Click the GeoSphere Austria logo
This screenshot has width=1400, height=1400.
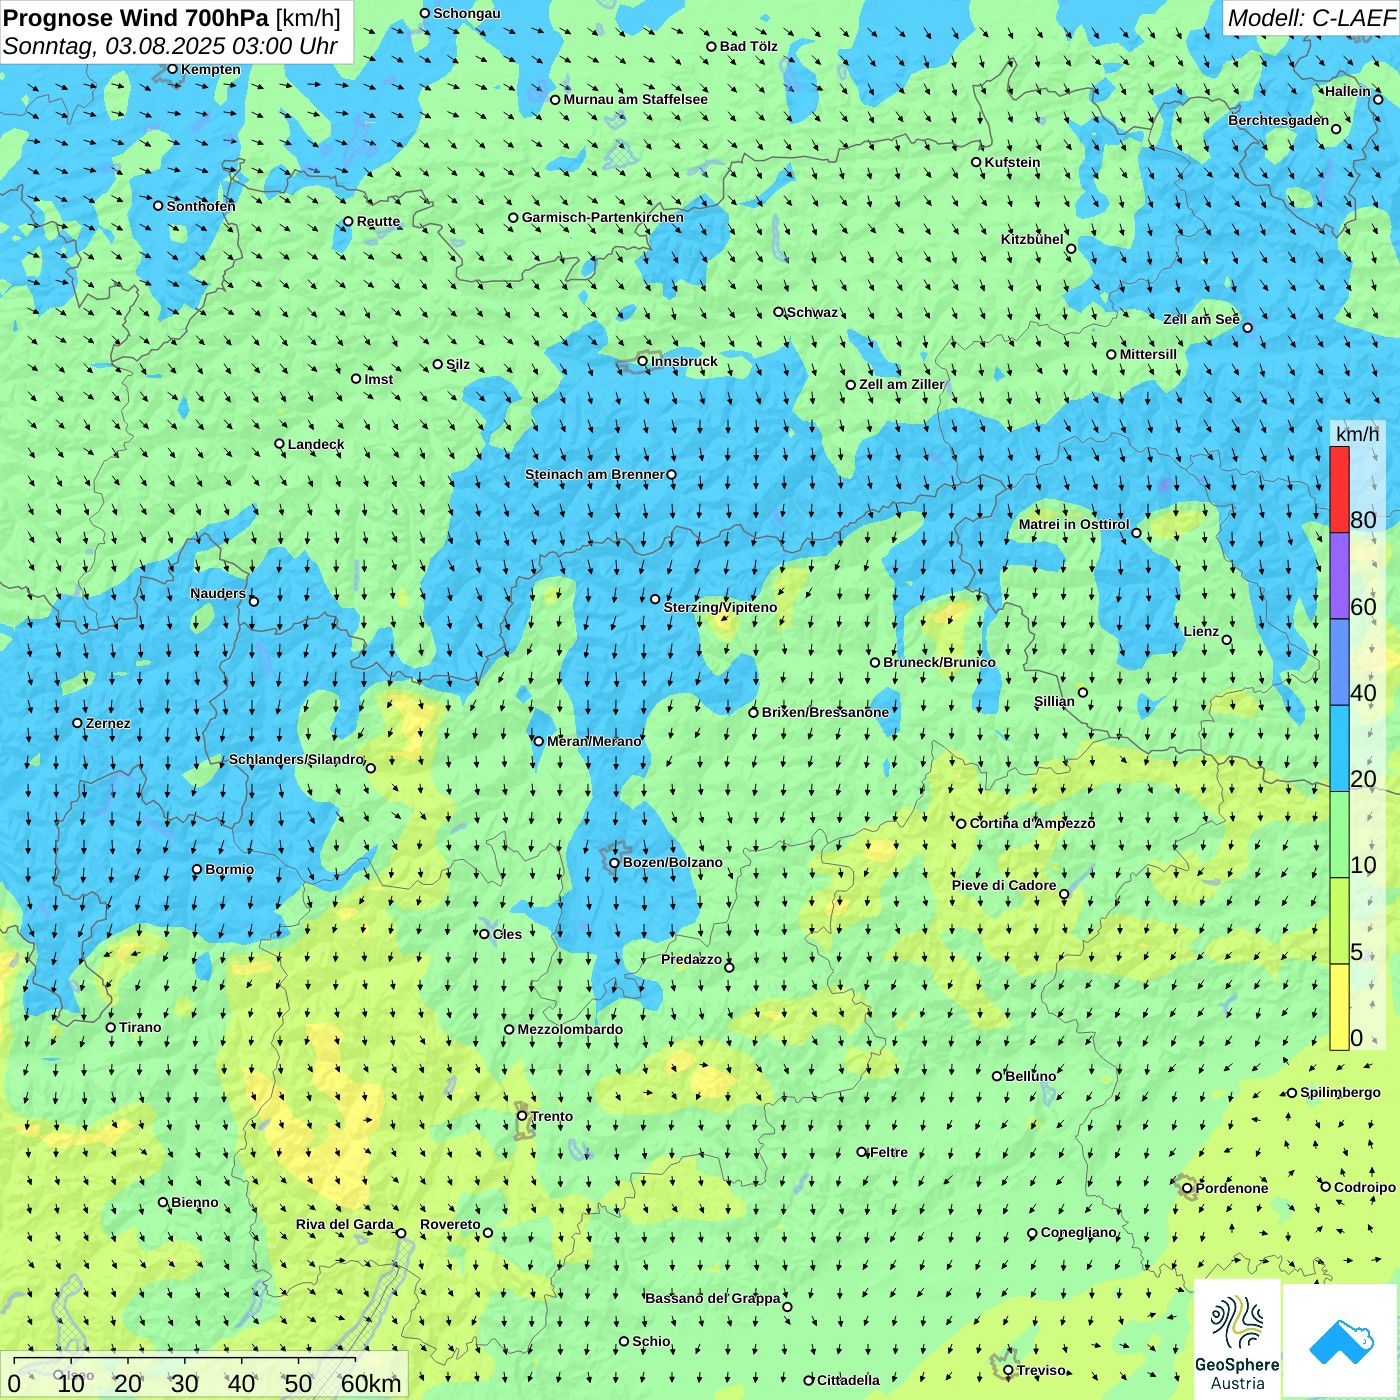pyautogui.click(x=1237, y=1341)
